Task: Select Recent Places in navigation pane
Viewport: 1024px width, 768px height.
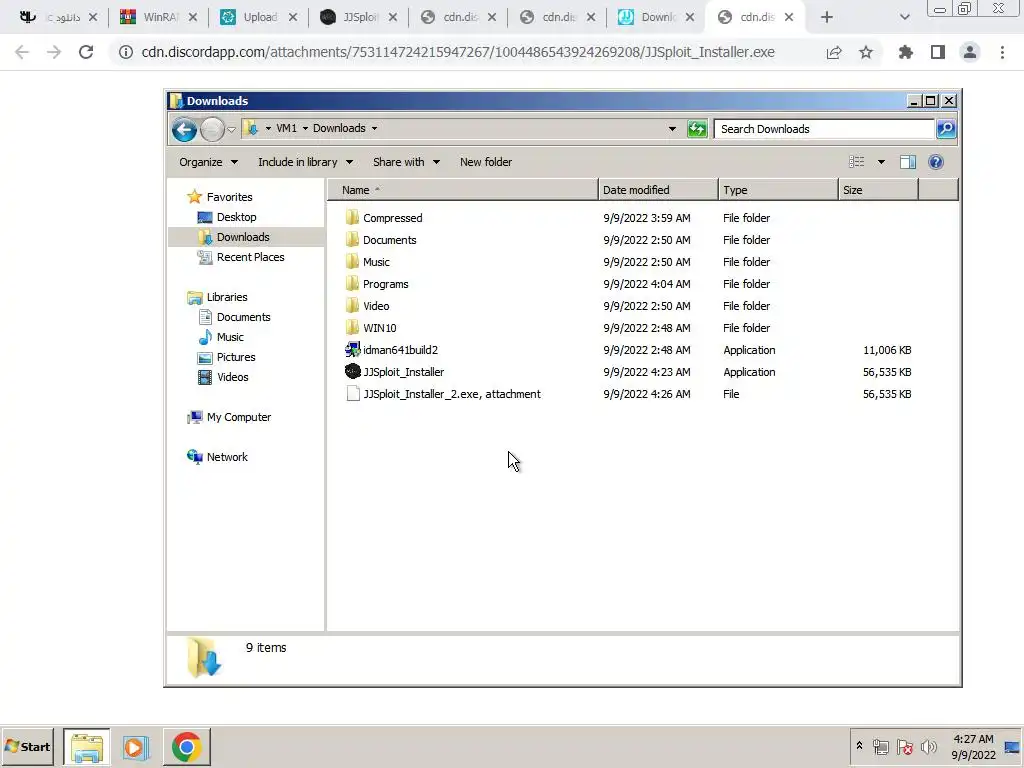Action: pyautogui.click(x=250, y=257)
